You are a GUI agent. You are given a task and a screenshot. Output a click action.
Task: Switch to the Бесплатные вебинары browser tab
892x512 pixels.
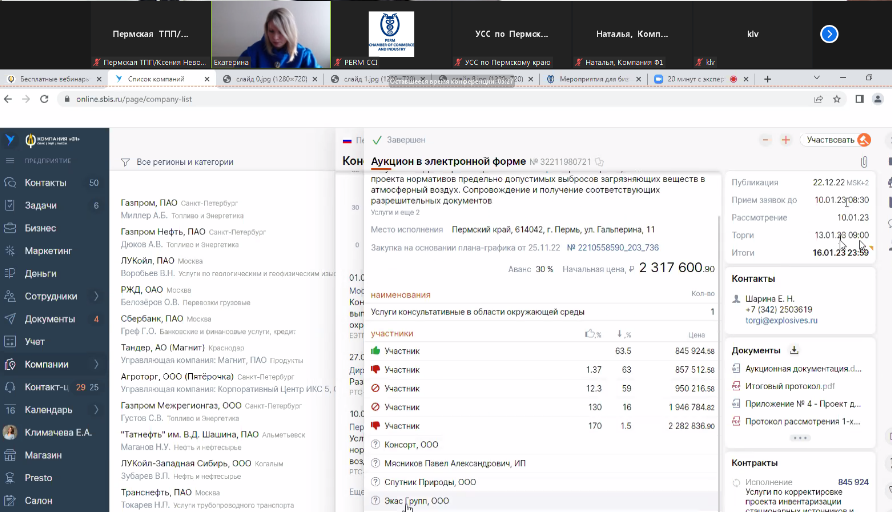pos(50,78)
